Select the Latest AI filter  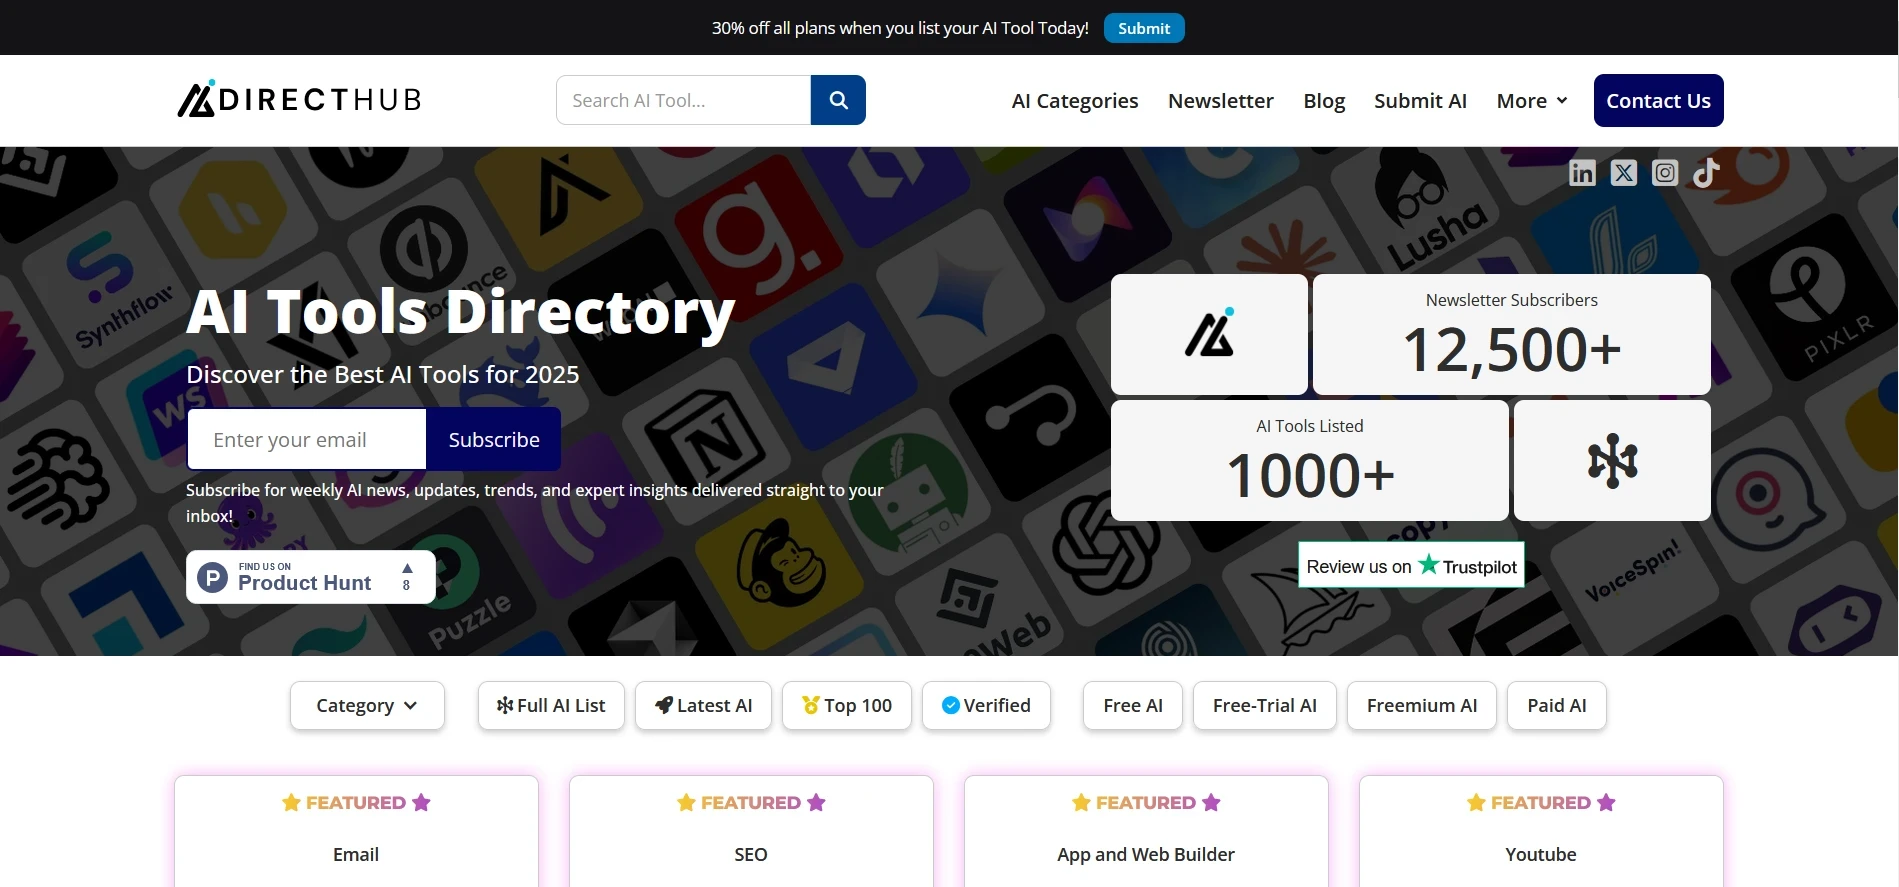point(703,706)
